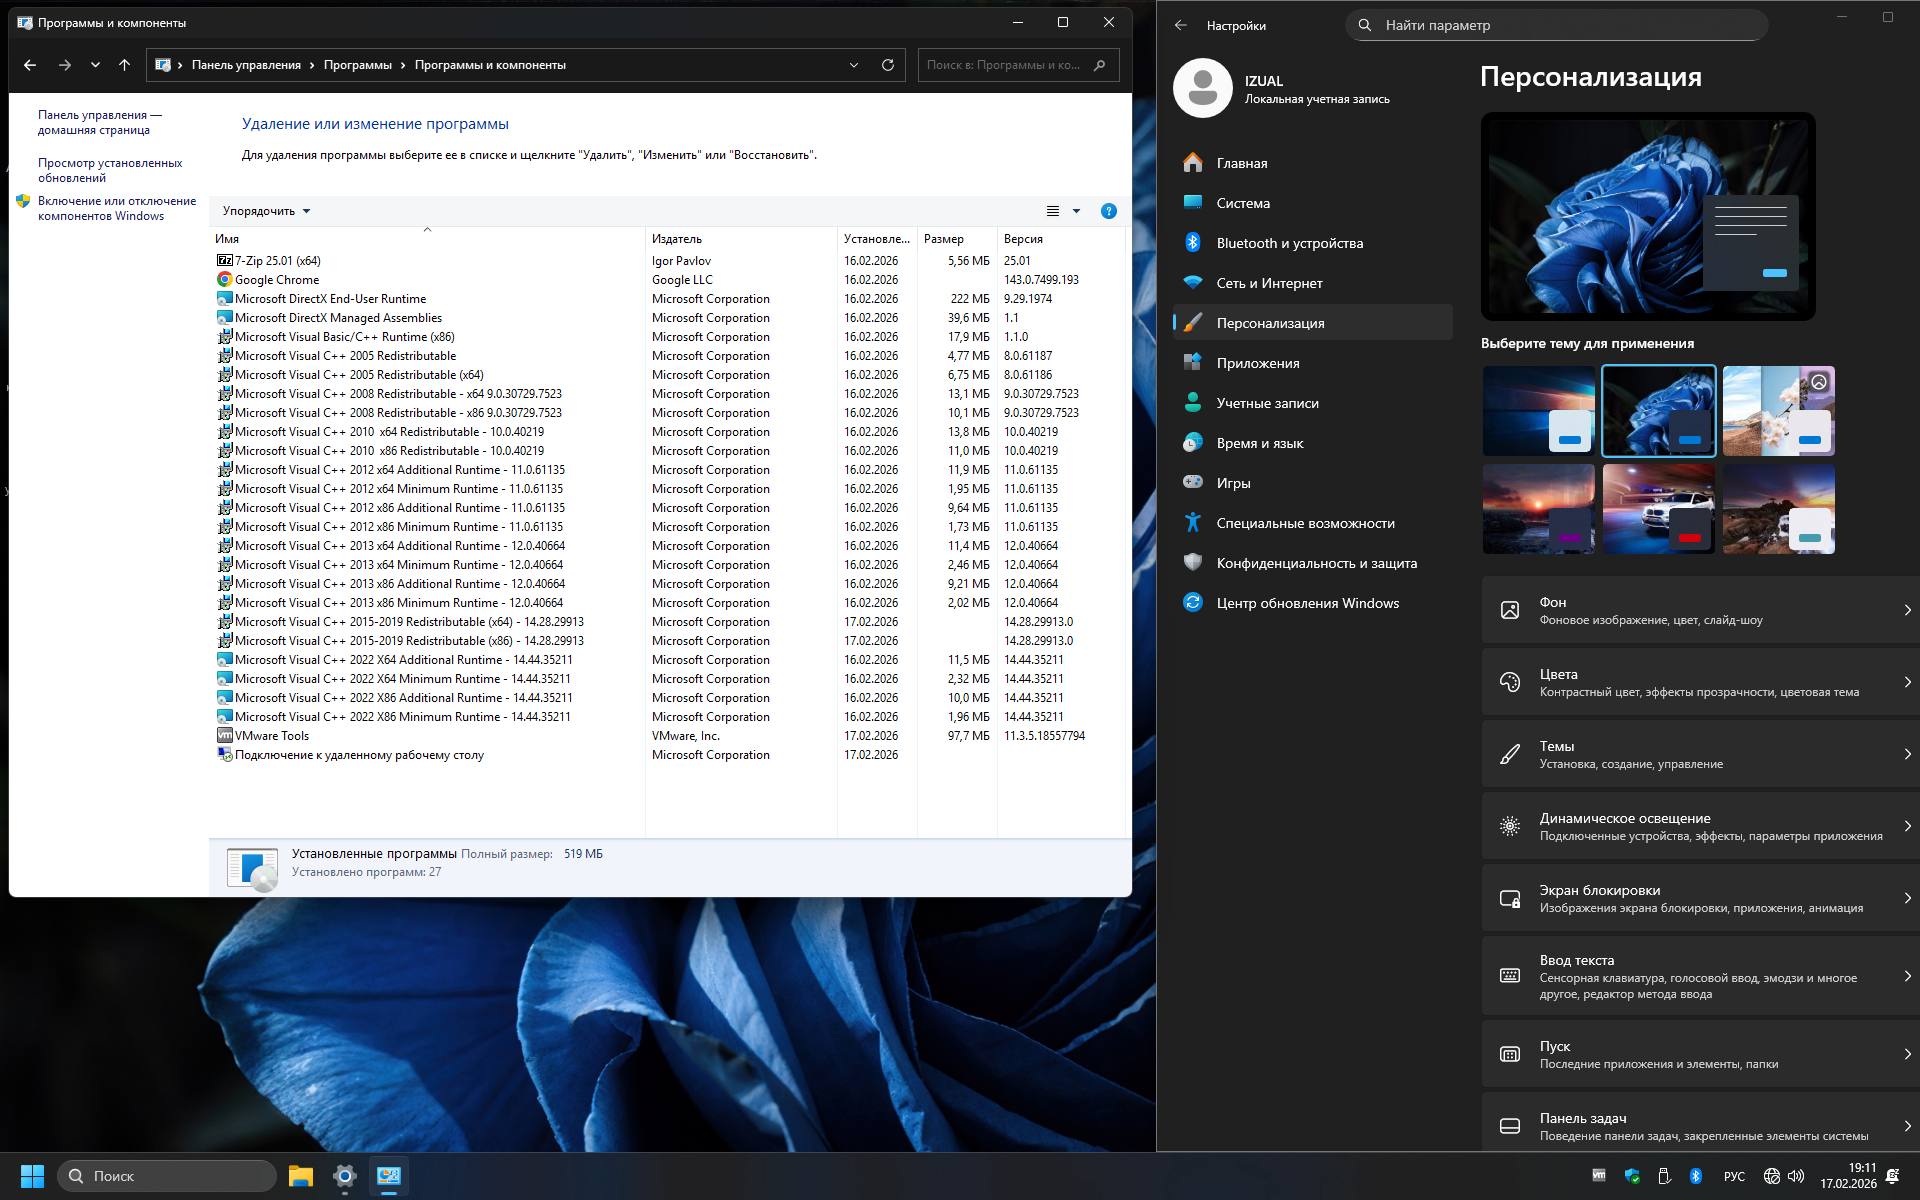
Task: Click the back arrow in Settings
Action: (x=1181, y=26)
